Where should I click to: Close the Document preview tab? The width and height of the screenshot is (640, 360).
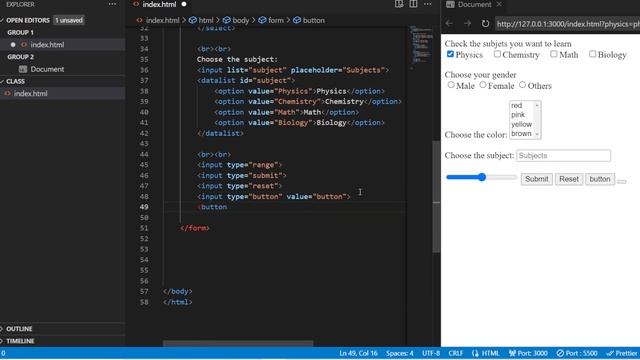point(499,4)
